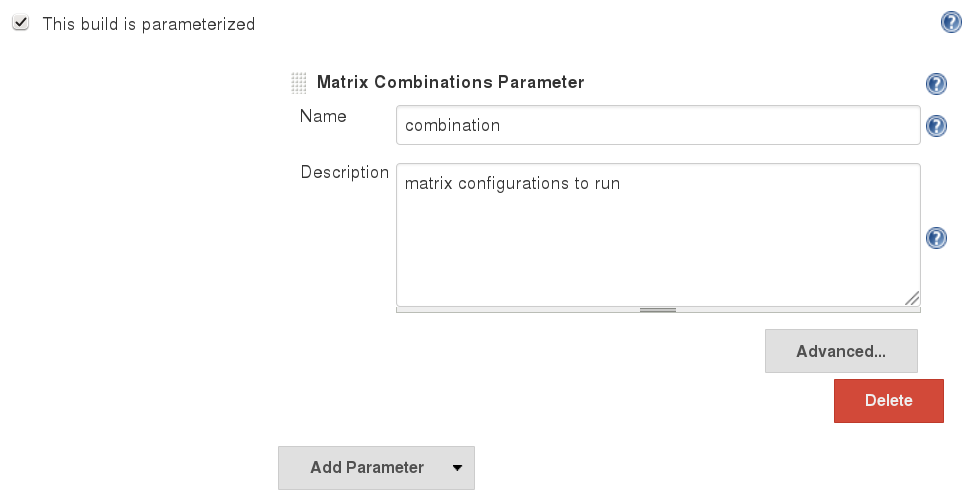The width and height of the screenshot is (969, 493).
Task: Click the 'Name' field label
Action: click(323, 116)
